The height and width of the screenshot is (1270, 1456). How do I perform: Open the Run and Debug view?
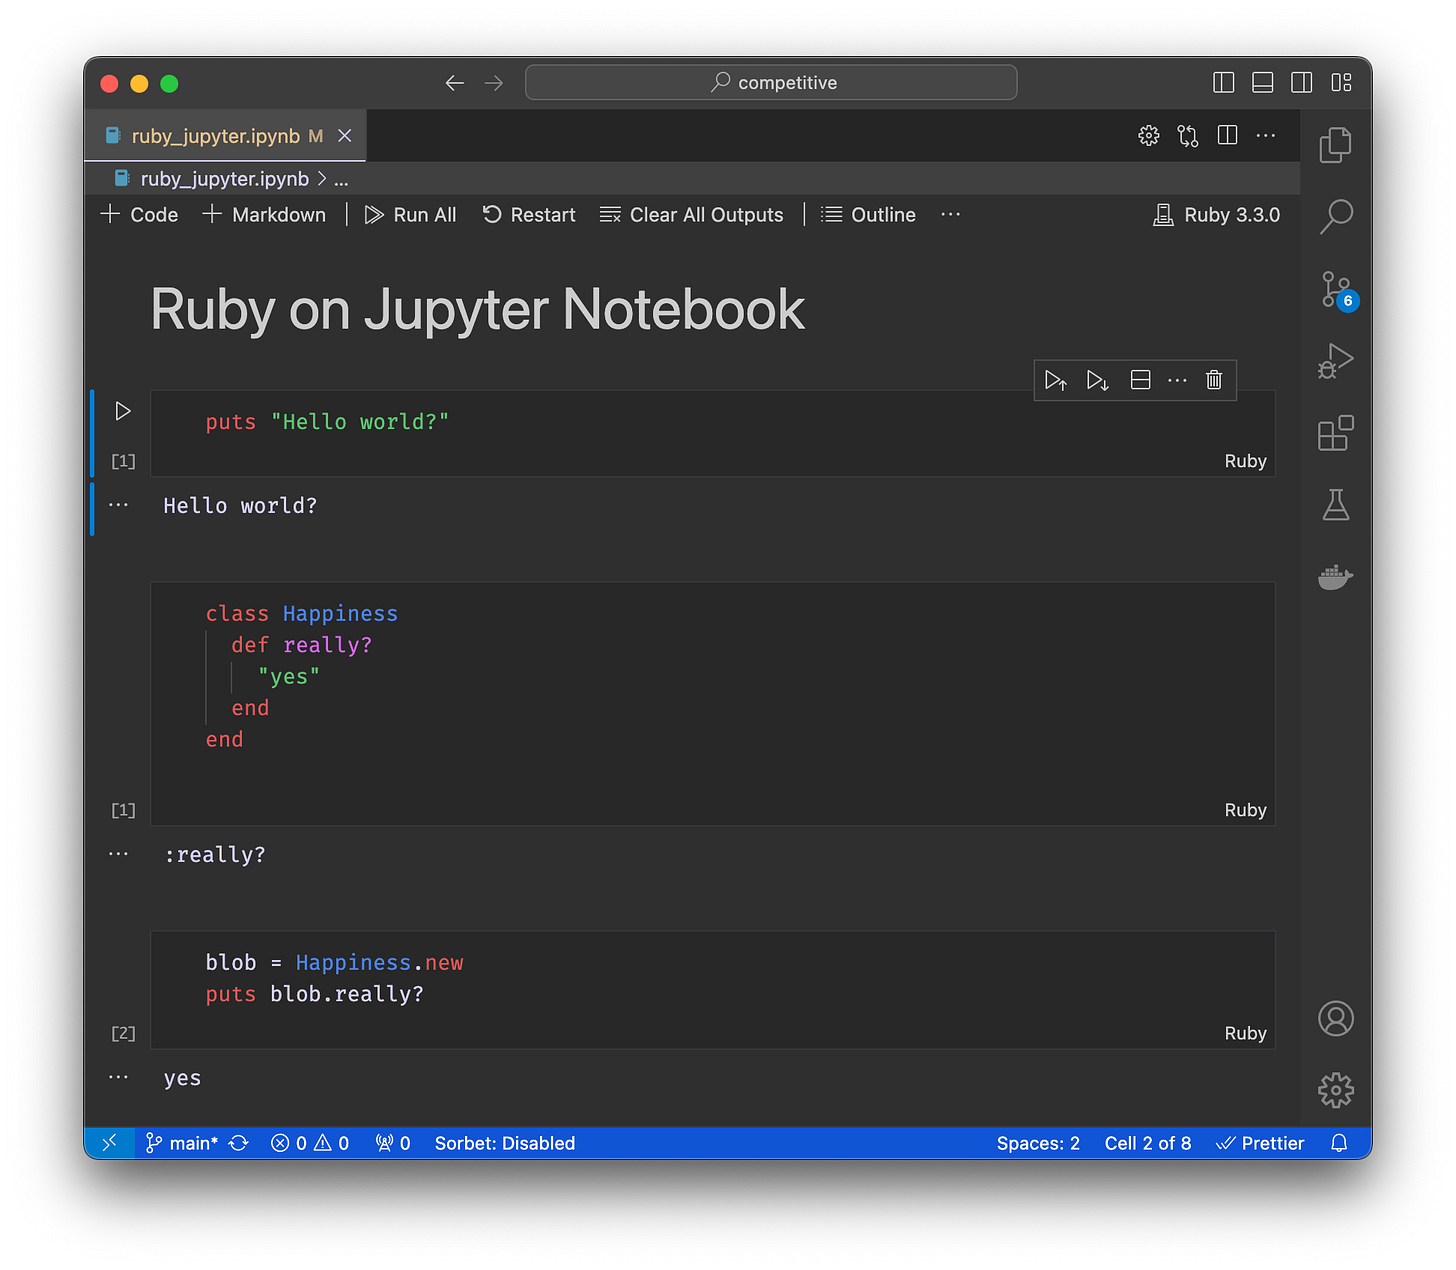click(1335, 361)
